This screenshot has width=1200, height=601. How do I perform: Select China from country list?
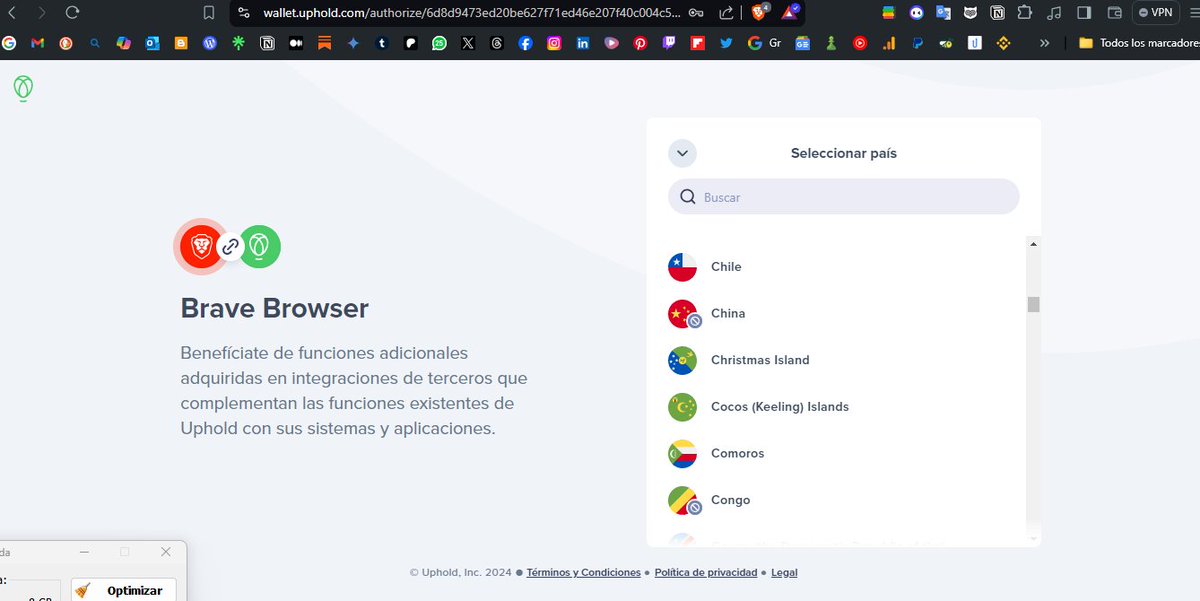[x=846, y=313]
